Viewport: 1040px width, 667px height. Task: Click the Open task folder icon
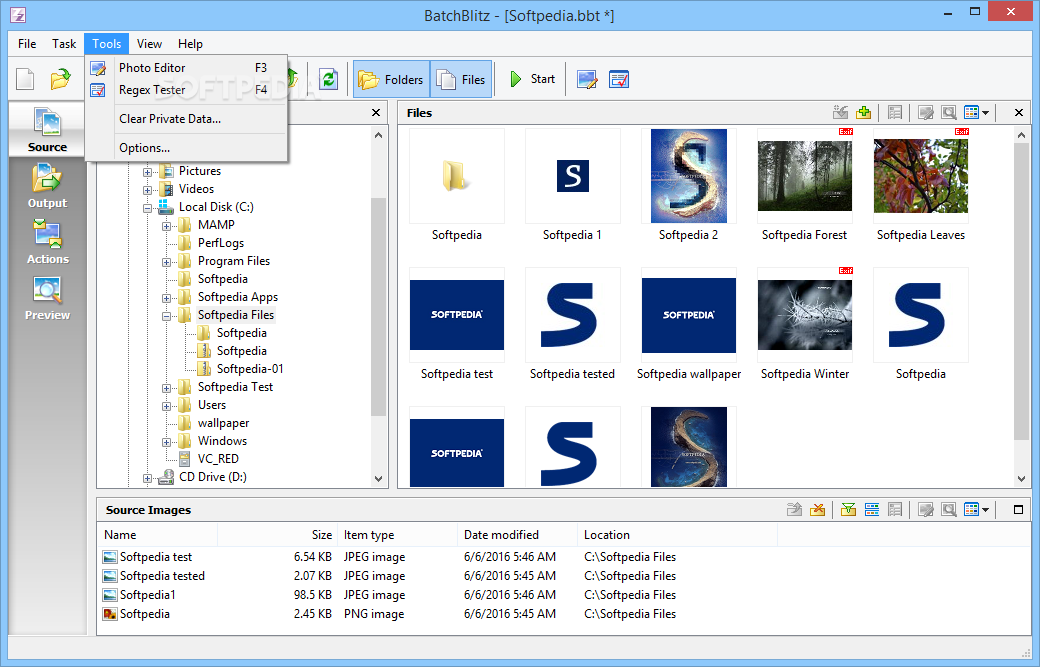[x=60, y=80]
